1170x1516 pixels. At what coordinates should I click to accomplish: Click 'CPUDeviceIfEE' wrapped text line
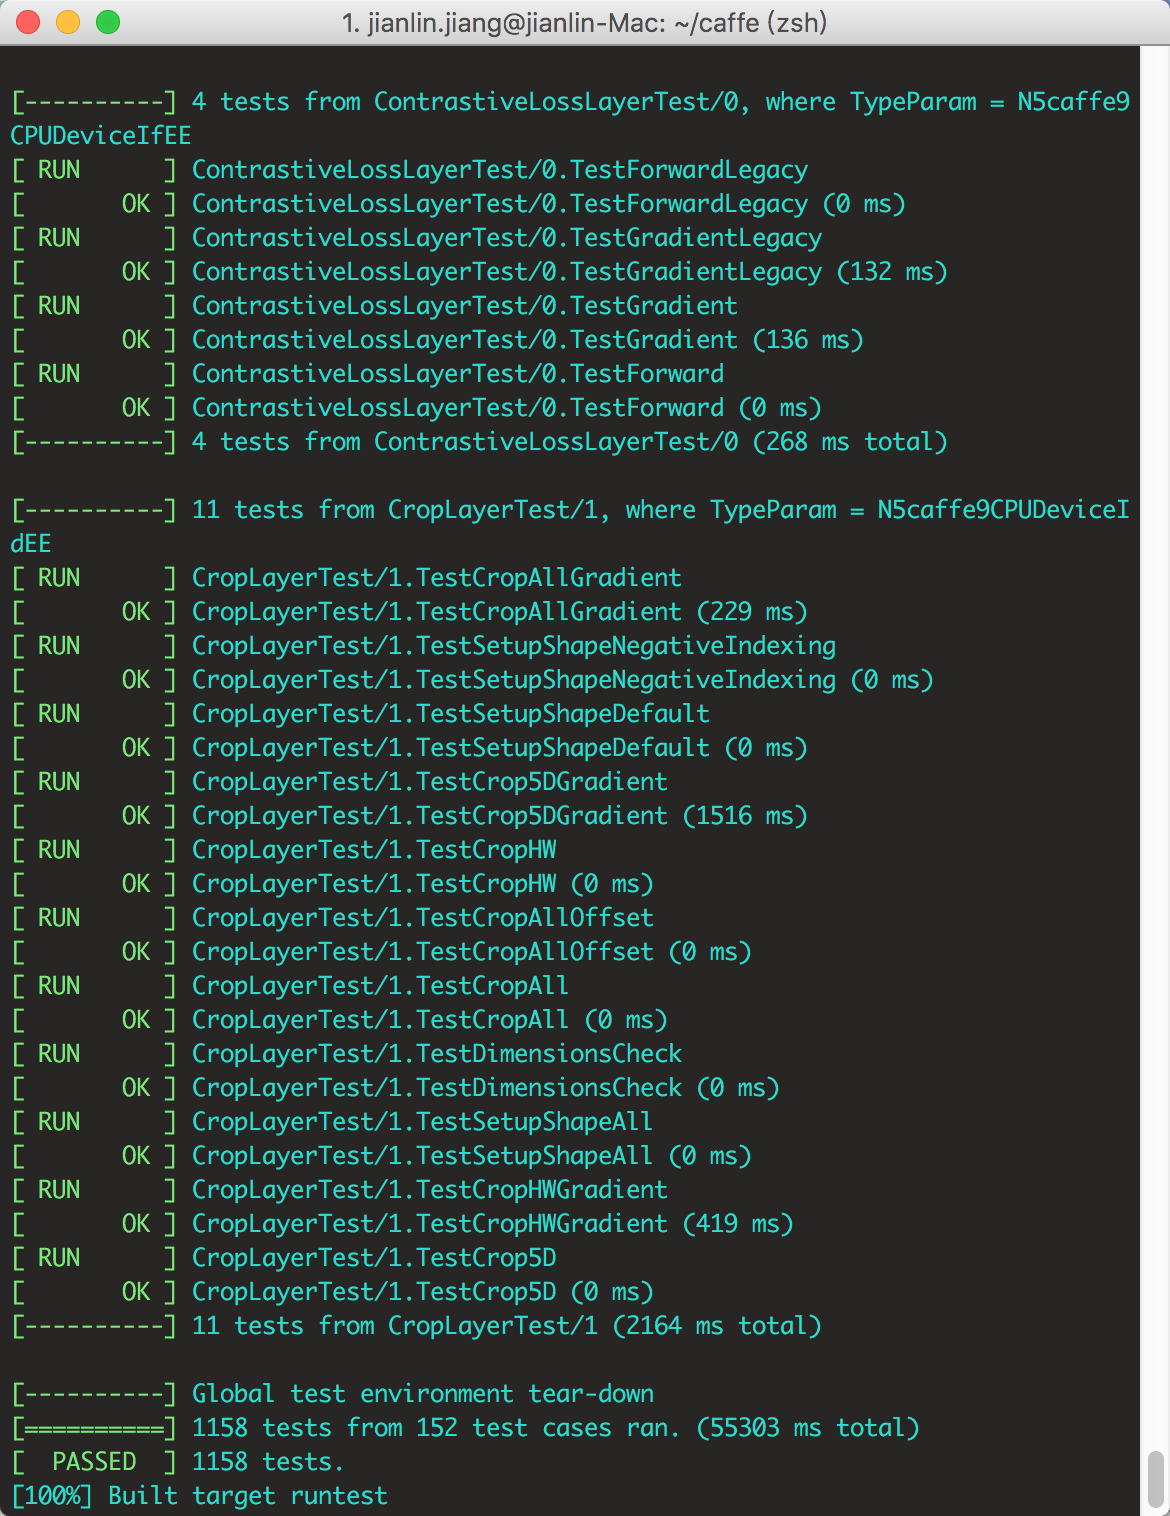point(101,136)
